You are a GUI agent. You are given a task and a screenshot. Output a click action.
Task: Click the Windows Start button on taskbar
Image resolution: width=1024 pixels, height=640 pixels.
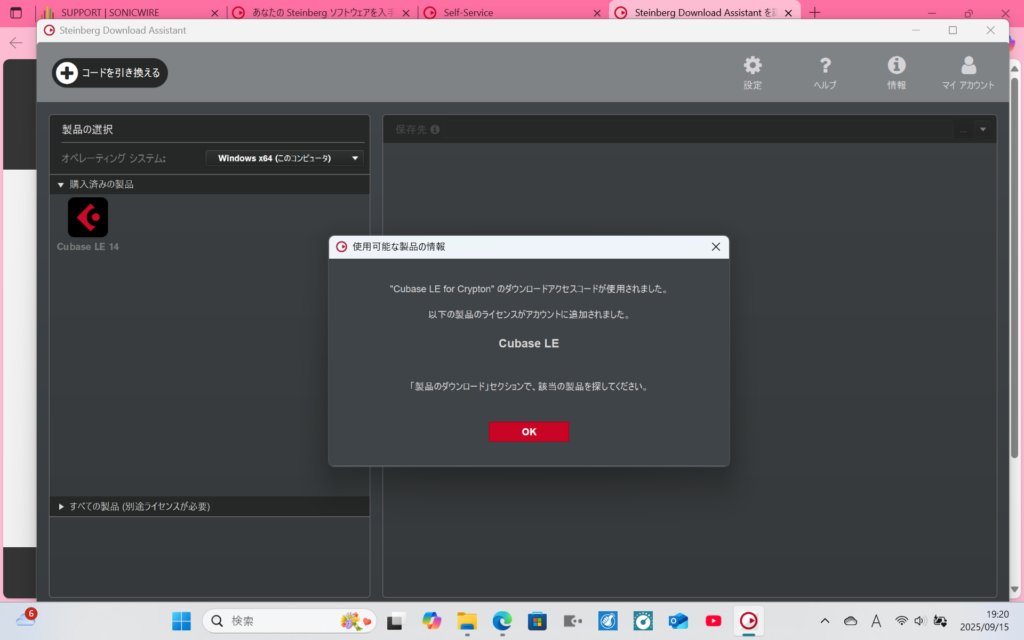point(181,621)
